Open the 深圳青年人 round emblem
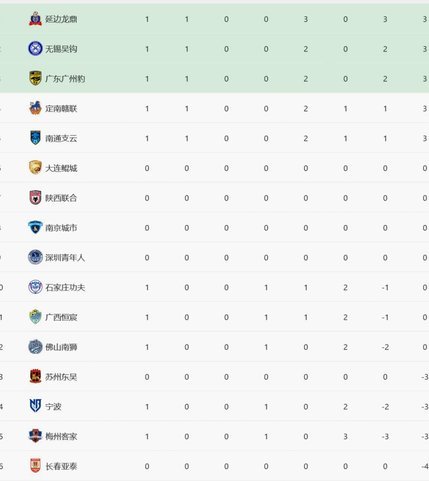The image size is (429, 481). 35,257
